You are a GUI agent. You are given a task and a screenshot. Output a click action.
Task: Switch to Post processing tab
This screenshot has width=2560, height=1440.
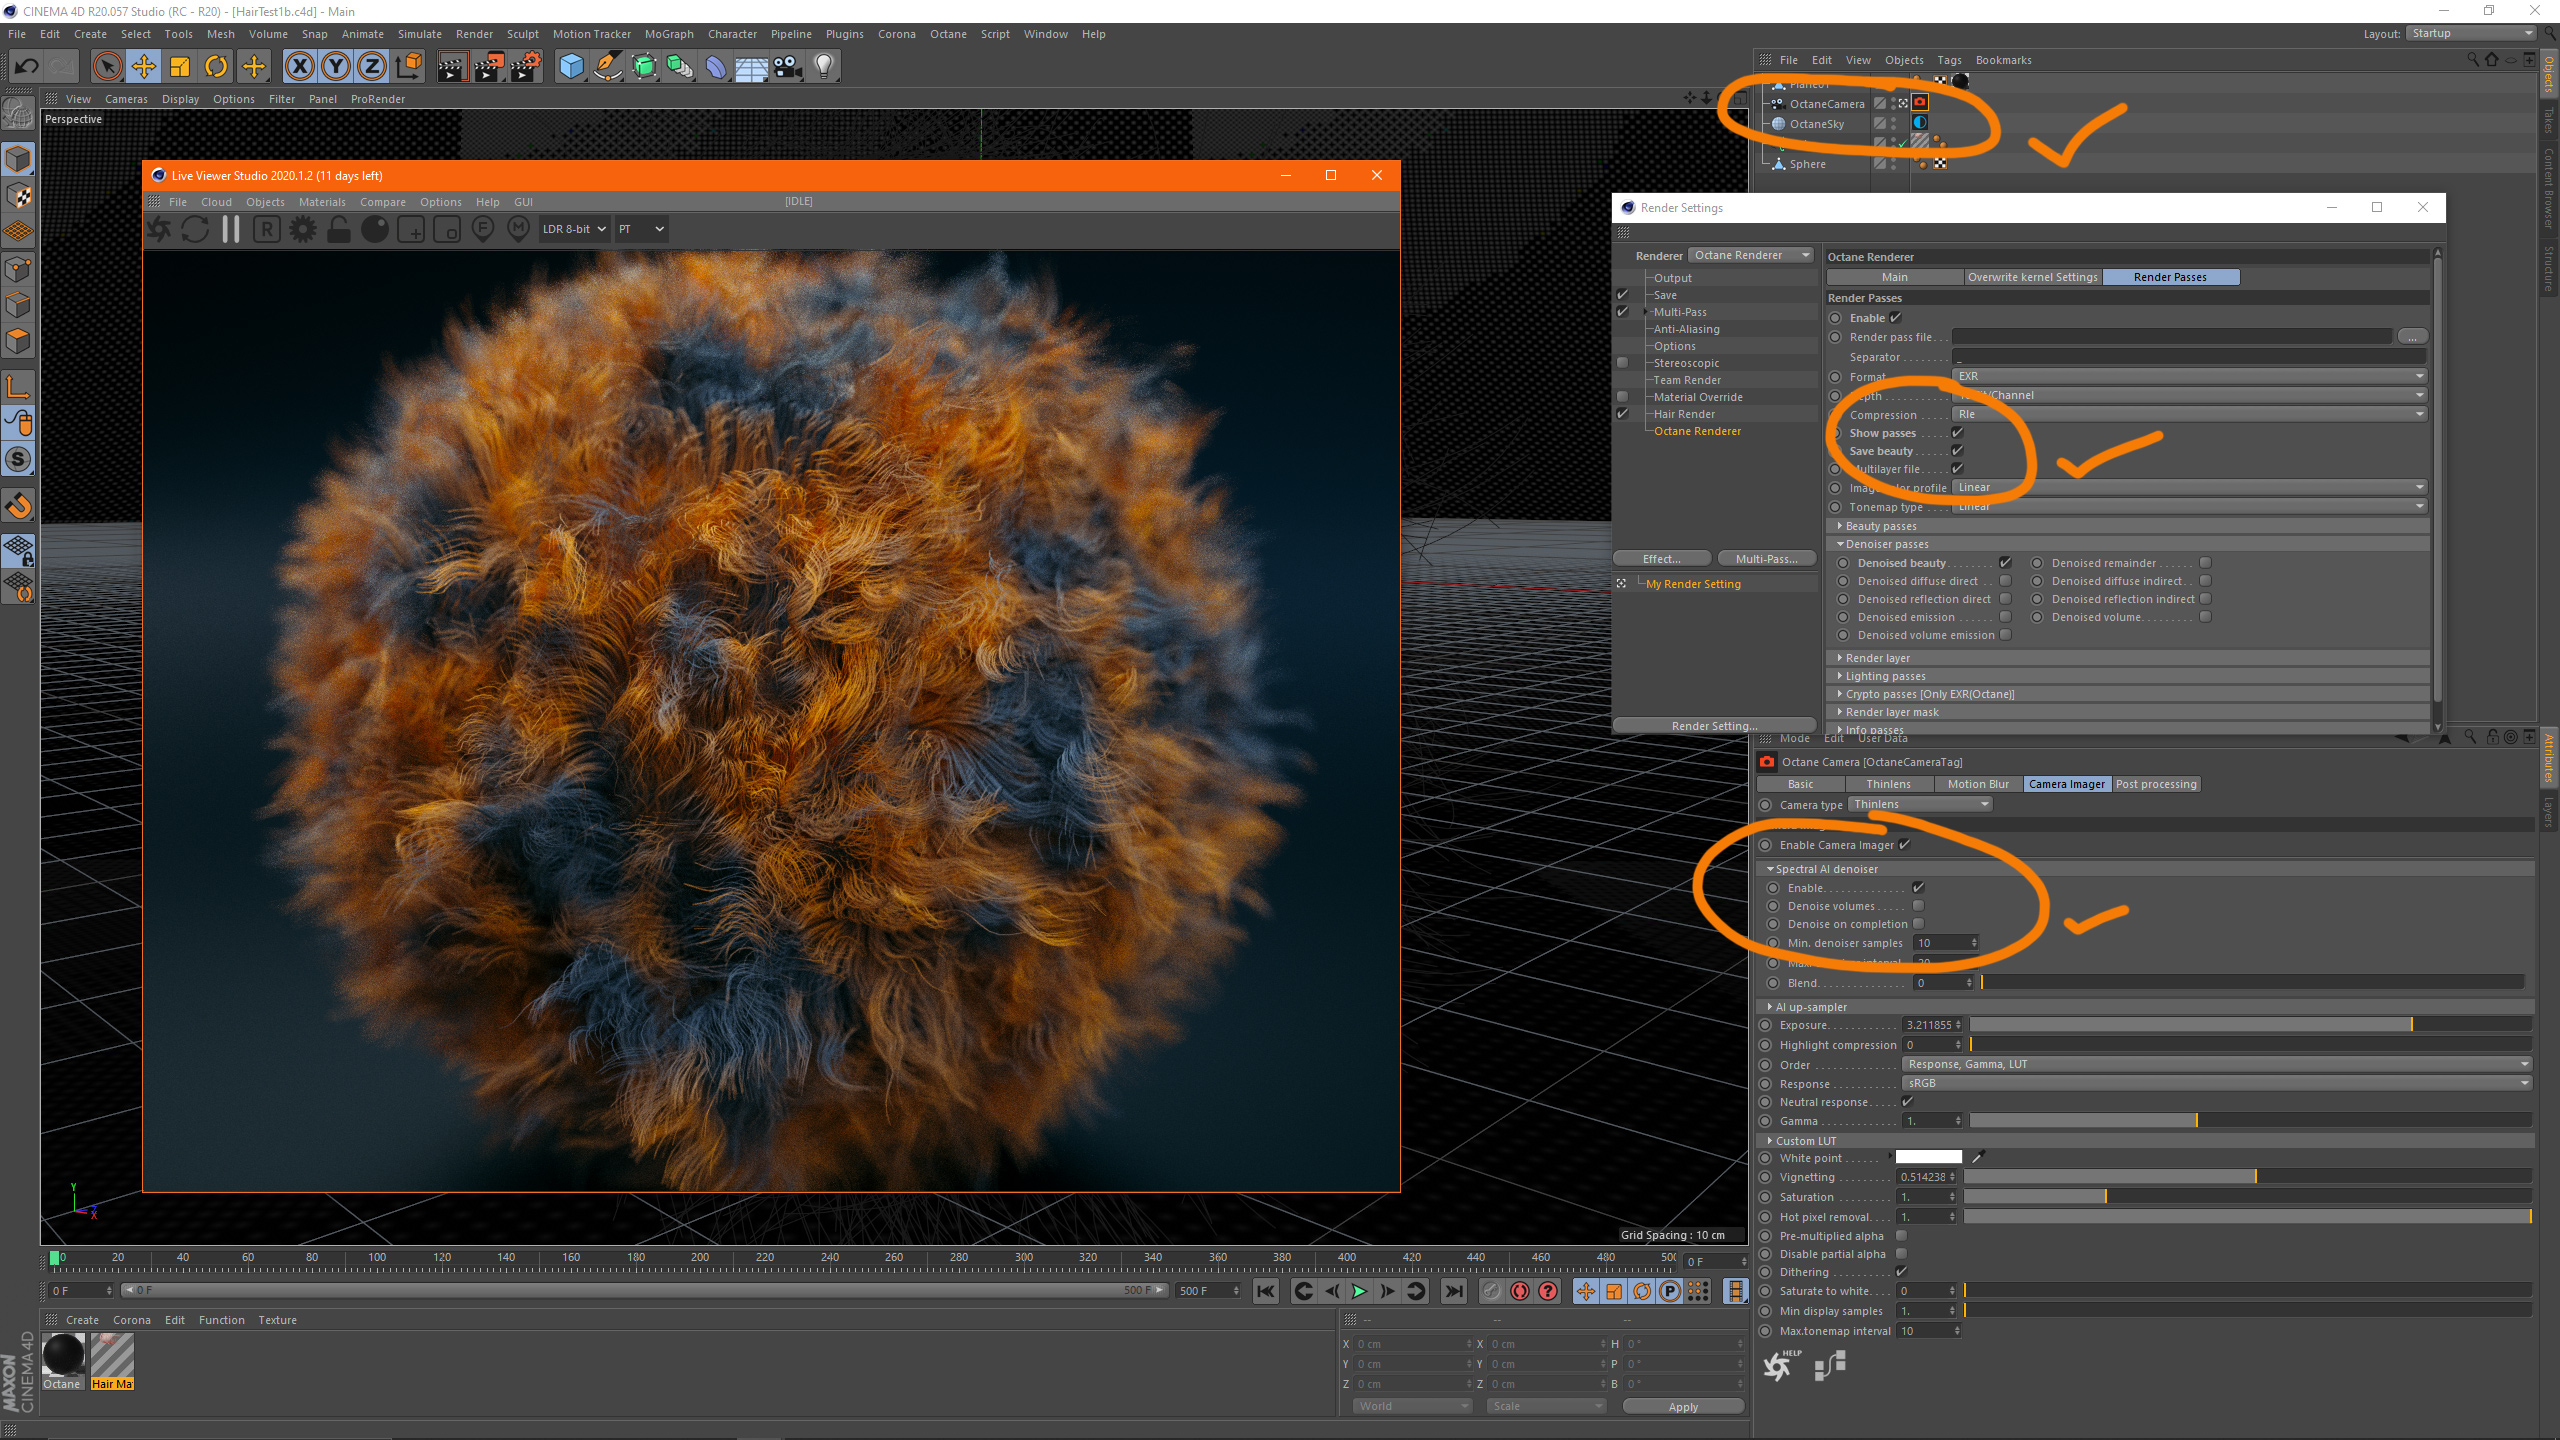(2156, 784)
